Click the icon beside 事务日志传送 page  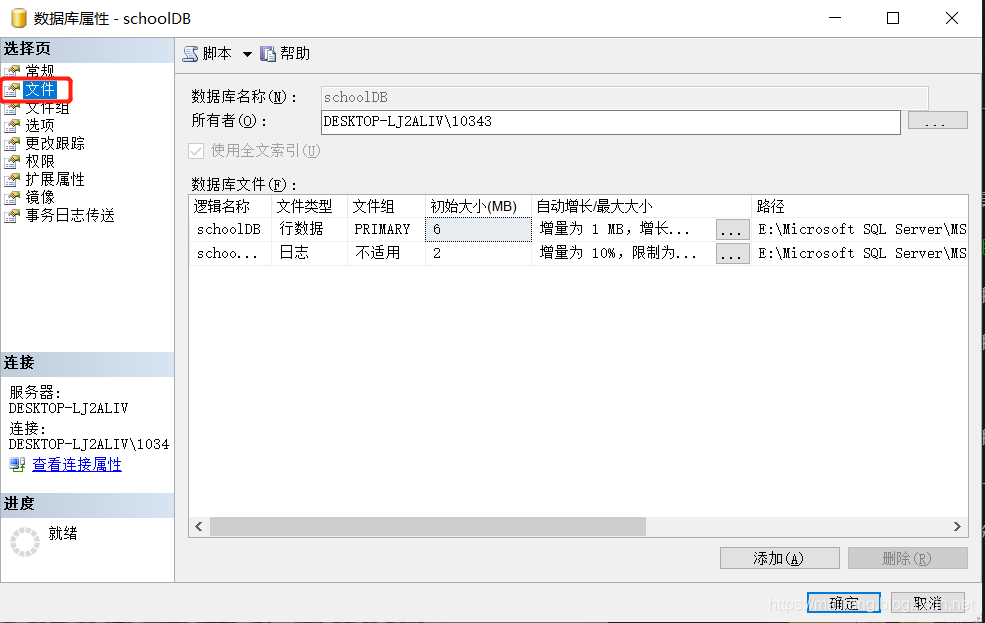point(12,216)
